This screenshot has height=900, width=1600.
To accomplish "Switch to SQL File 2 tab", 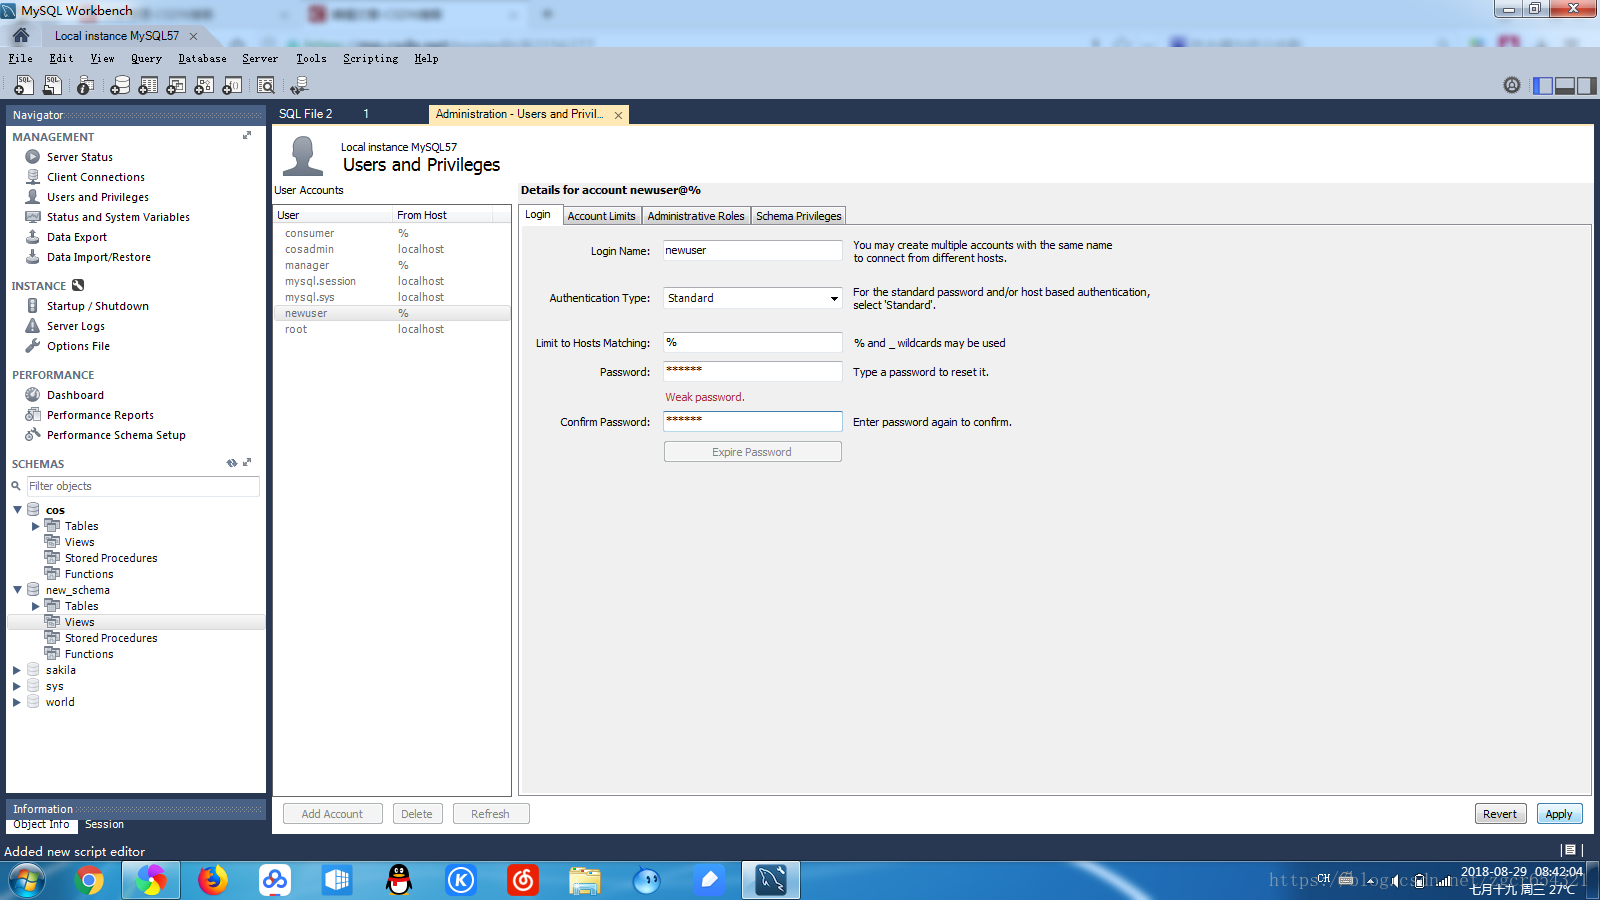I will pyautogui.click(x=305, y=114).
